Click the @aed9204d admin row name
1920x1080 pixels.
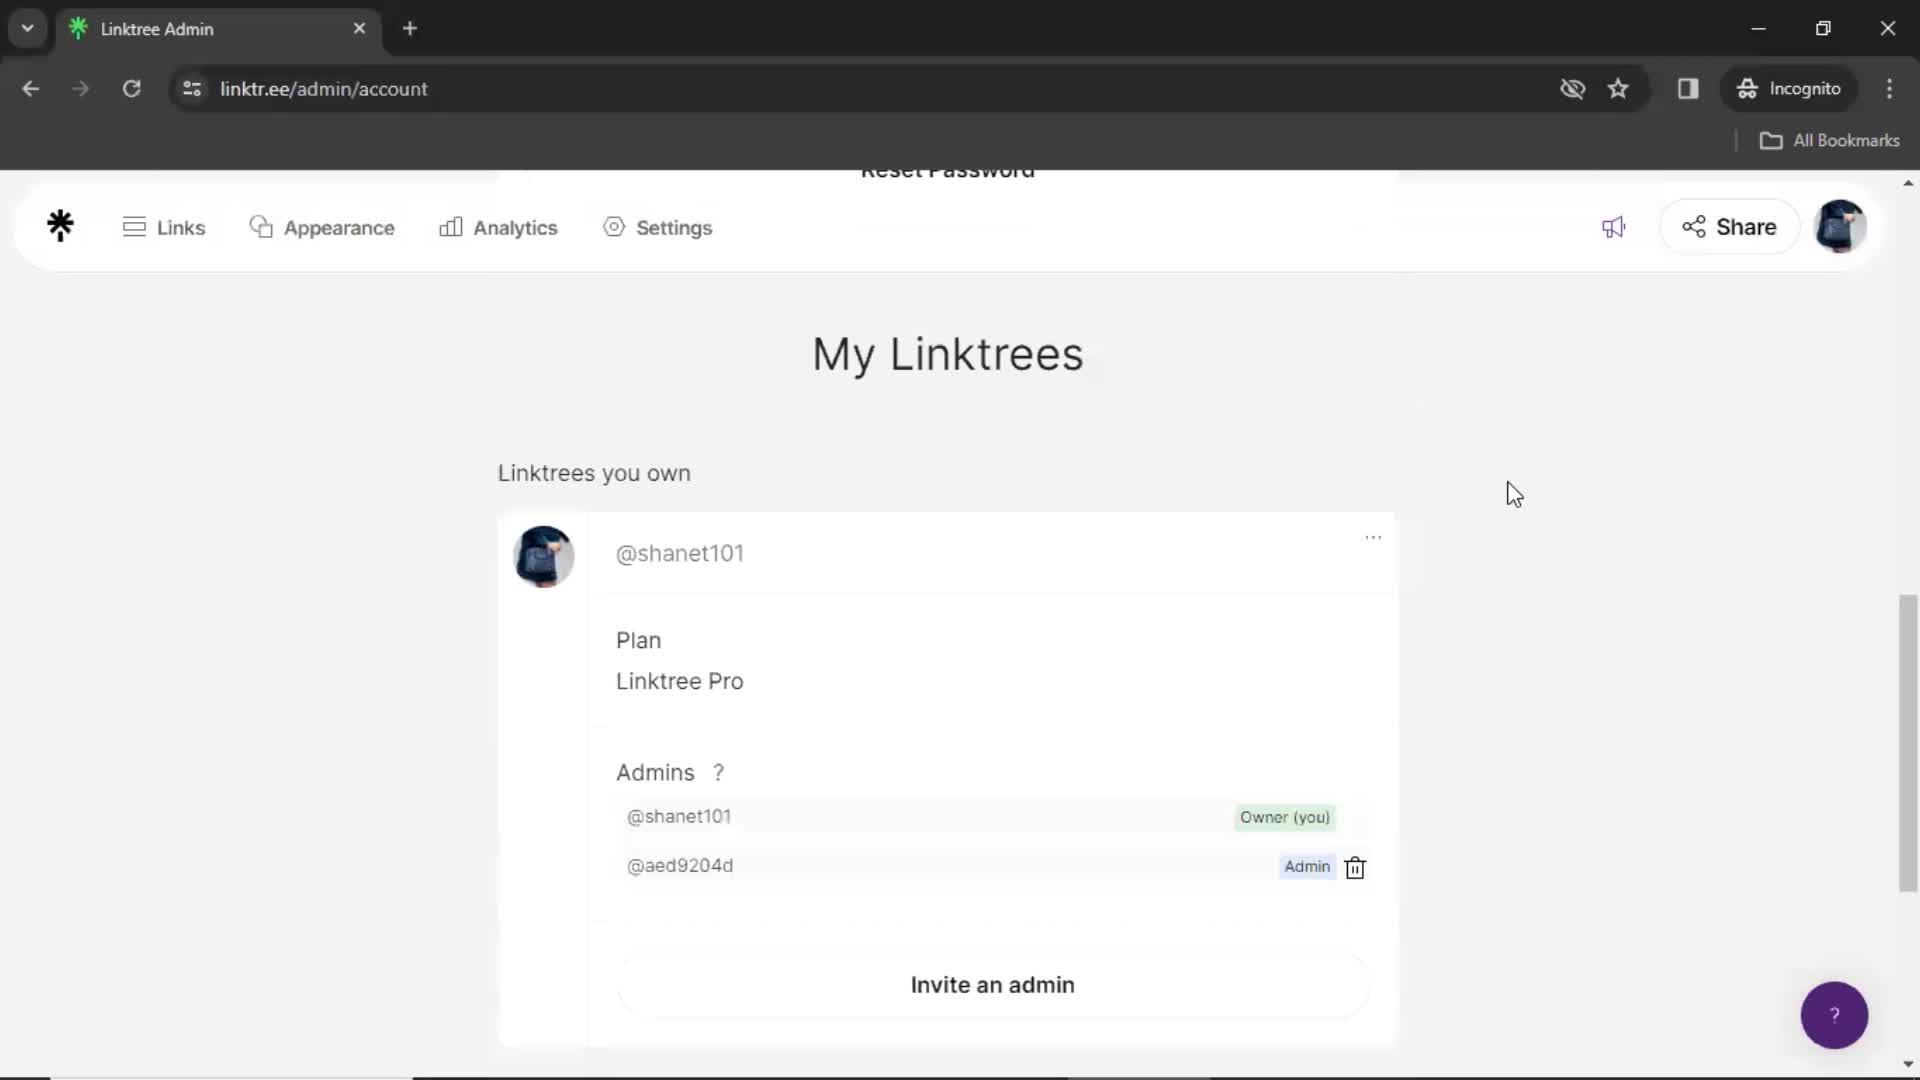680,865
